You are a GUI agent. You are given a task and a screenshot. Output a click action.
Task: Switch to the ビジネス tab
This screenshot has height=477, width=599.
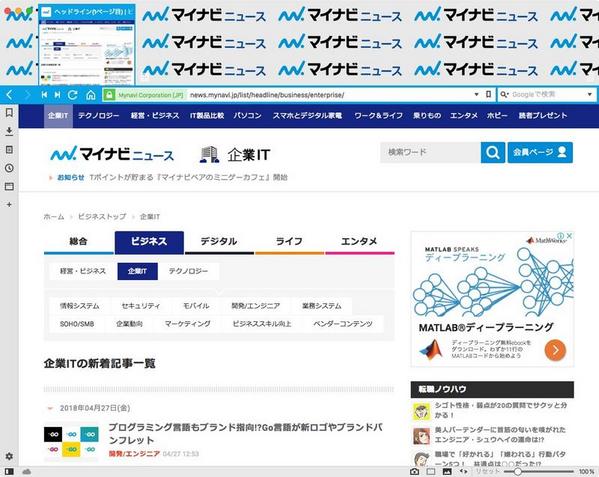coord(149,242)
